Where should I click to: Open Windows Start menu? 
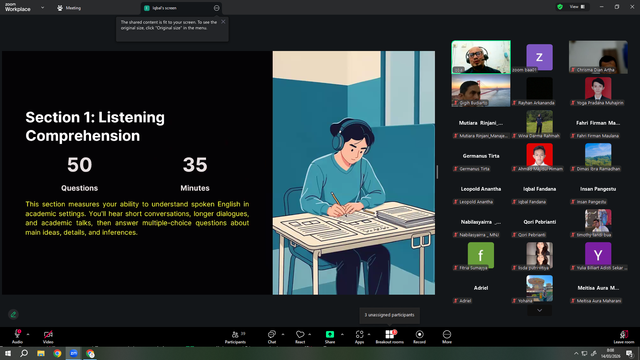(x=8, y=353)
